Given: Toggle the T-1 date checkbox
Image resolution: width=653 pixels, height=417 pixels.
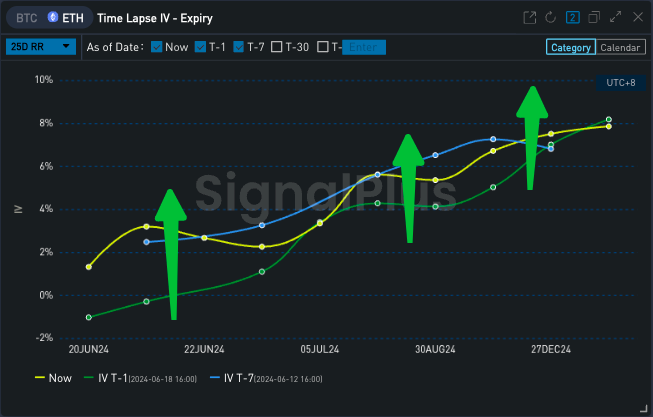Looking at the screenshot, I should pos(201,47).
